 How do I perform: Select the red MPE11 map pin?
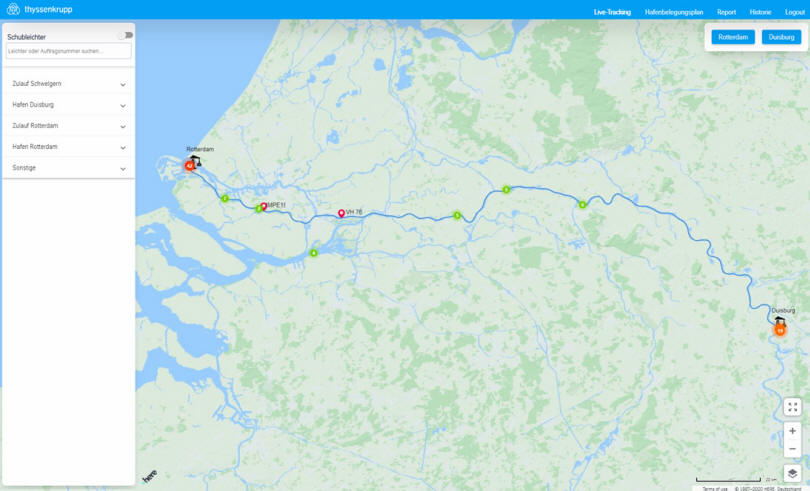[264, 206]
